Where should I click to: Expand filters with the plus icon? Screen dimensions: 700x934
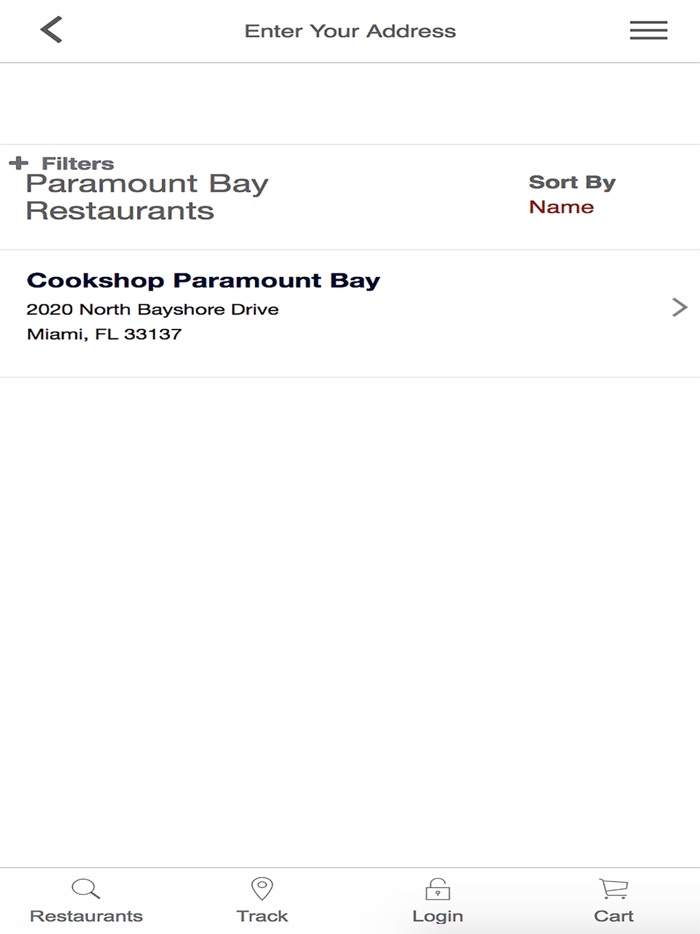(x=18, y=163)
